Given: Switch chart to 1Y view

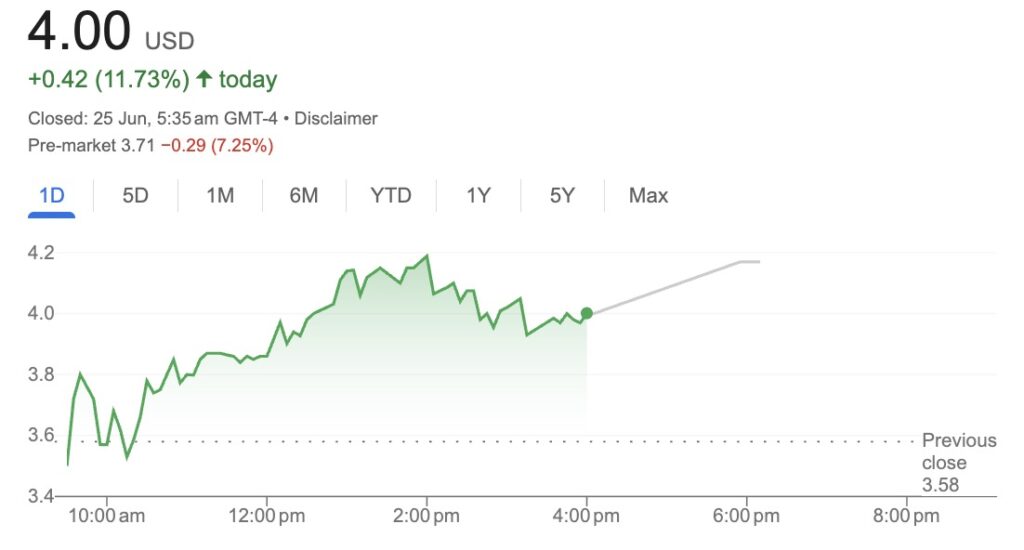Looking at the screenshot, I should (478, 195).
